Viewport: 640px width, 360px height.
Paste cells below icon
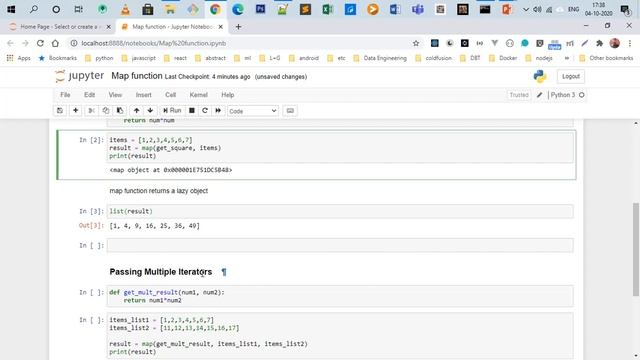coord(120,111)
